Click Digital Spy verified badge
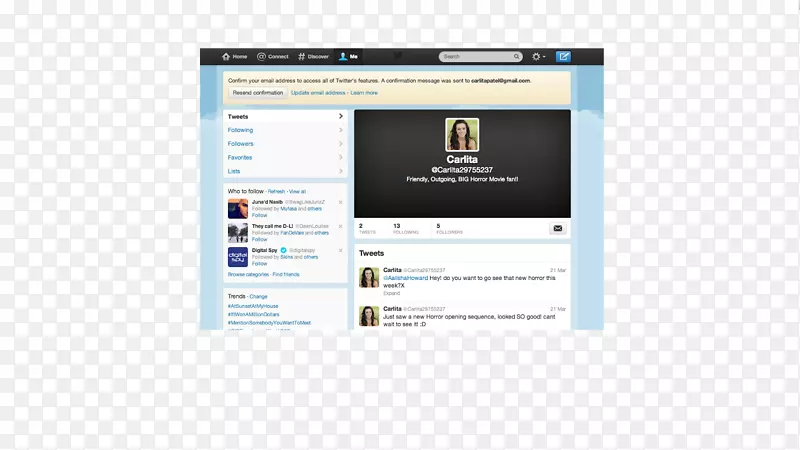This screenshot has width=800, height=450. 284,250
